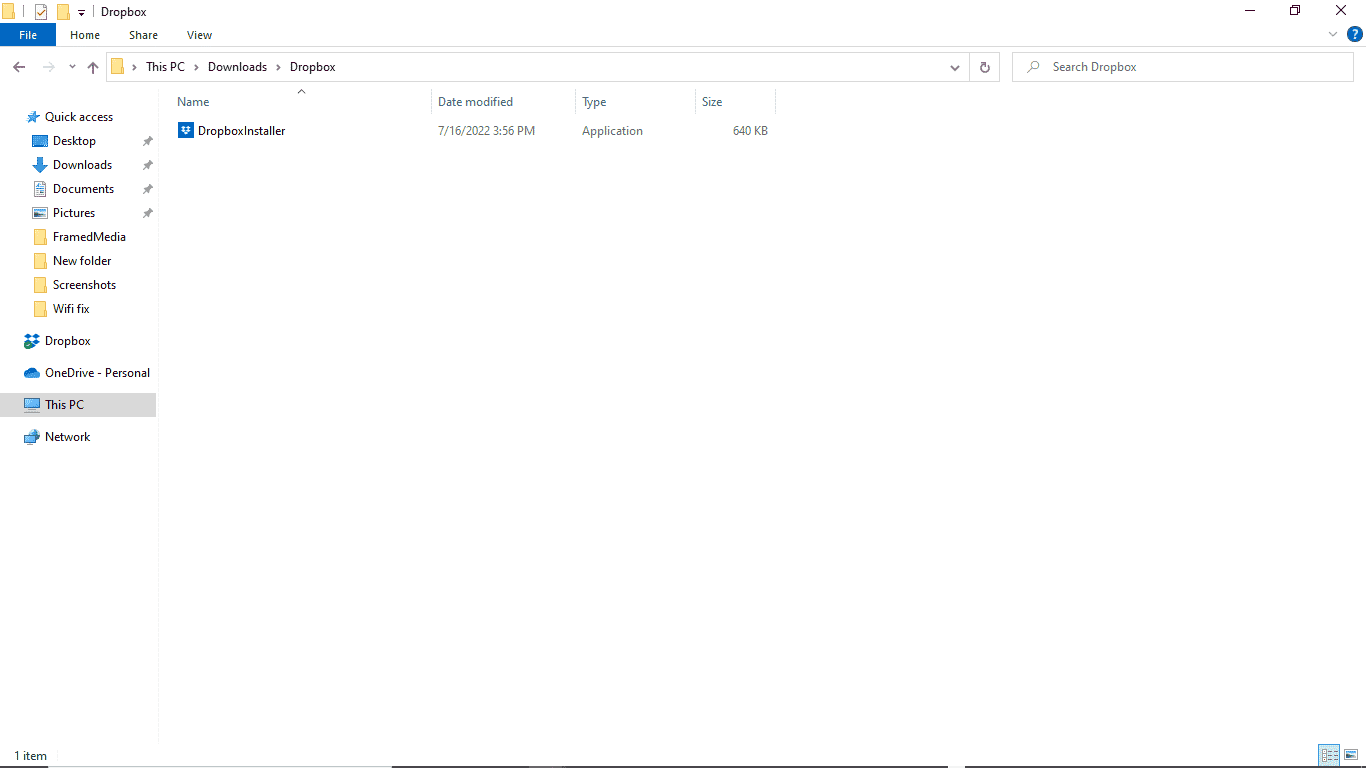1366x768 pixels.
Task: Click Downloads in address bar path
Action: point(237,67)
